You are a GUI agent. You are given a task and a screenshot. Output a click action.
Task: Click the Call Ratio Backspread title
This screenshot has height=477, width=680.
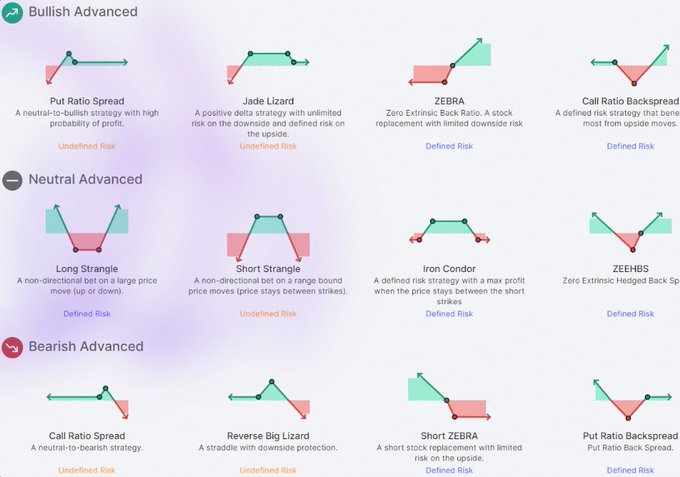click(630, 101)
